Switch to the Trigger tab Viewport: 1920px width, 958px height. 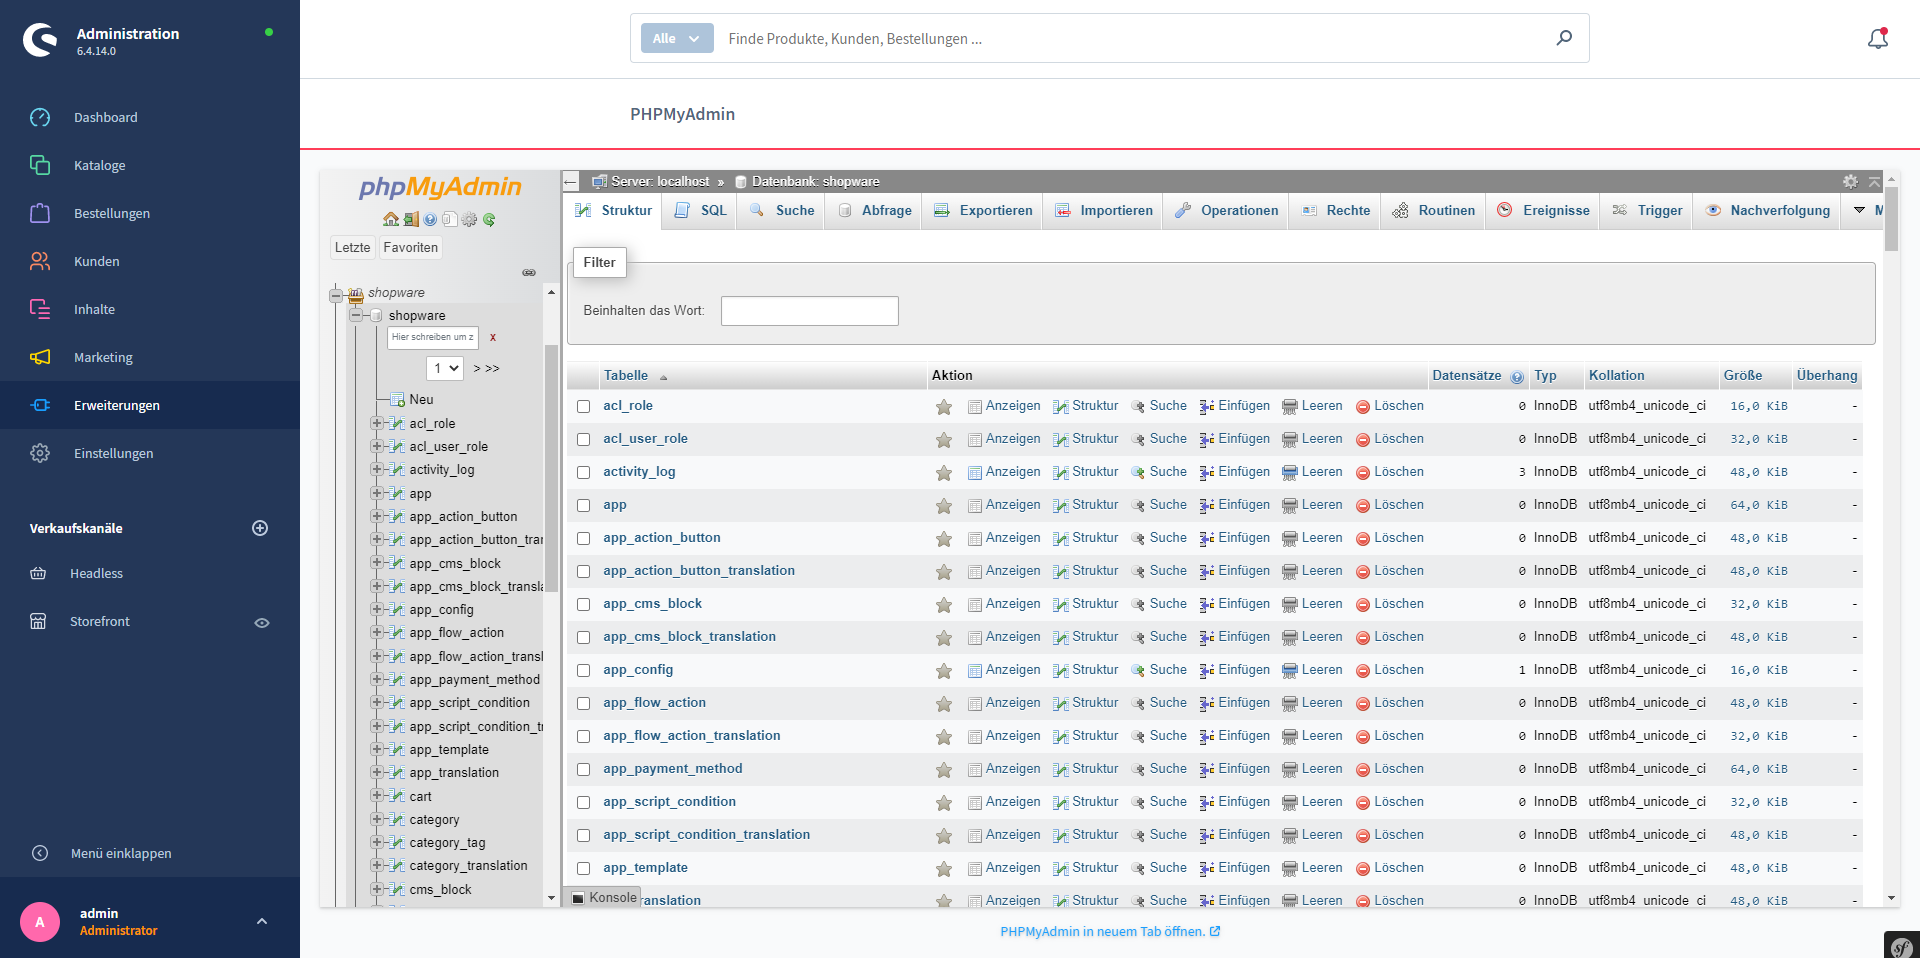pyautogui.click(x=1647, y=210)
